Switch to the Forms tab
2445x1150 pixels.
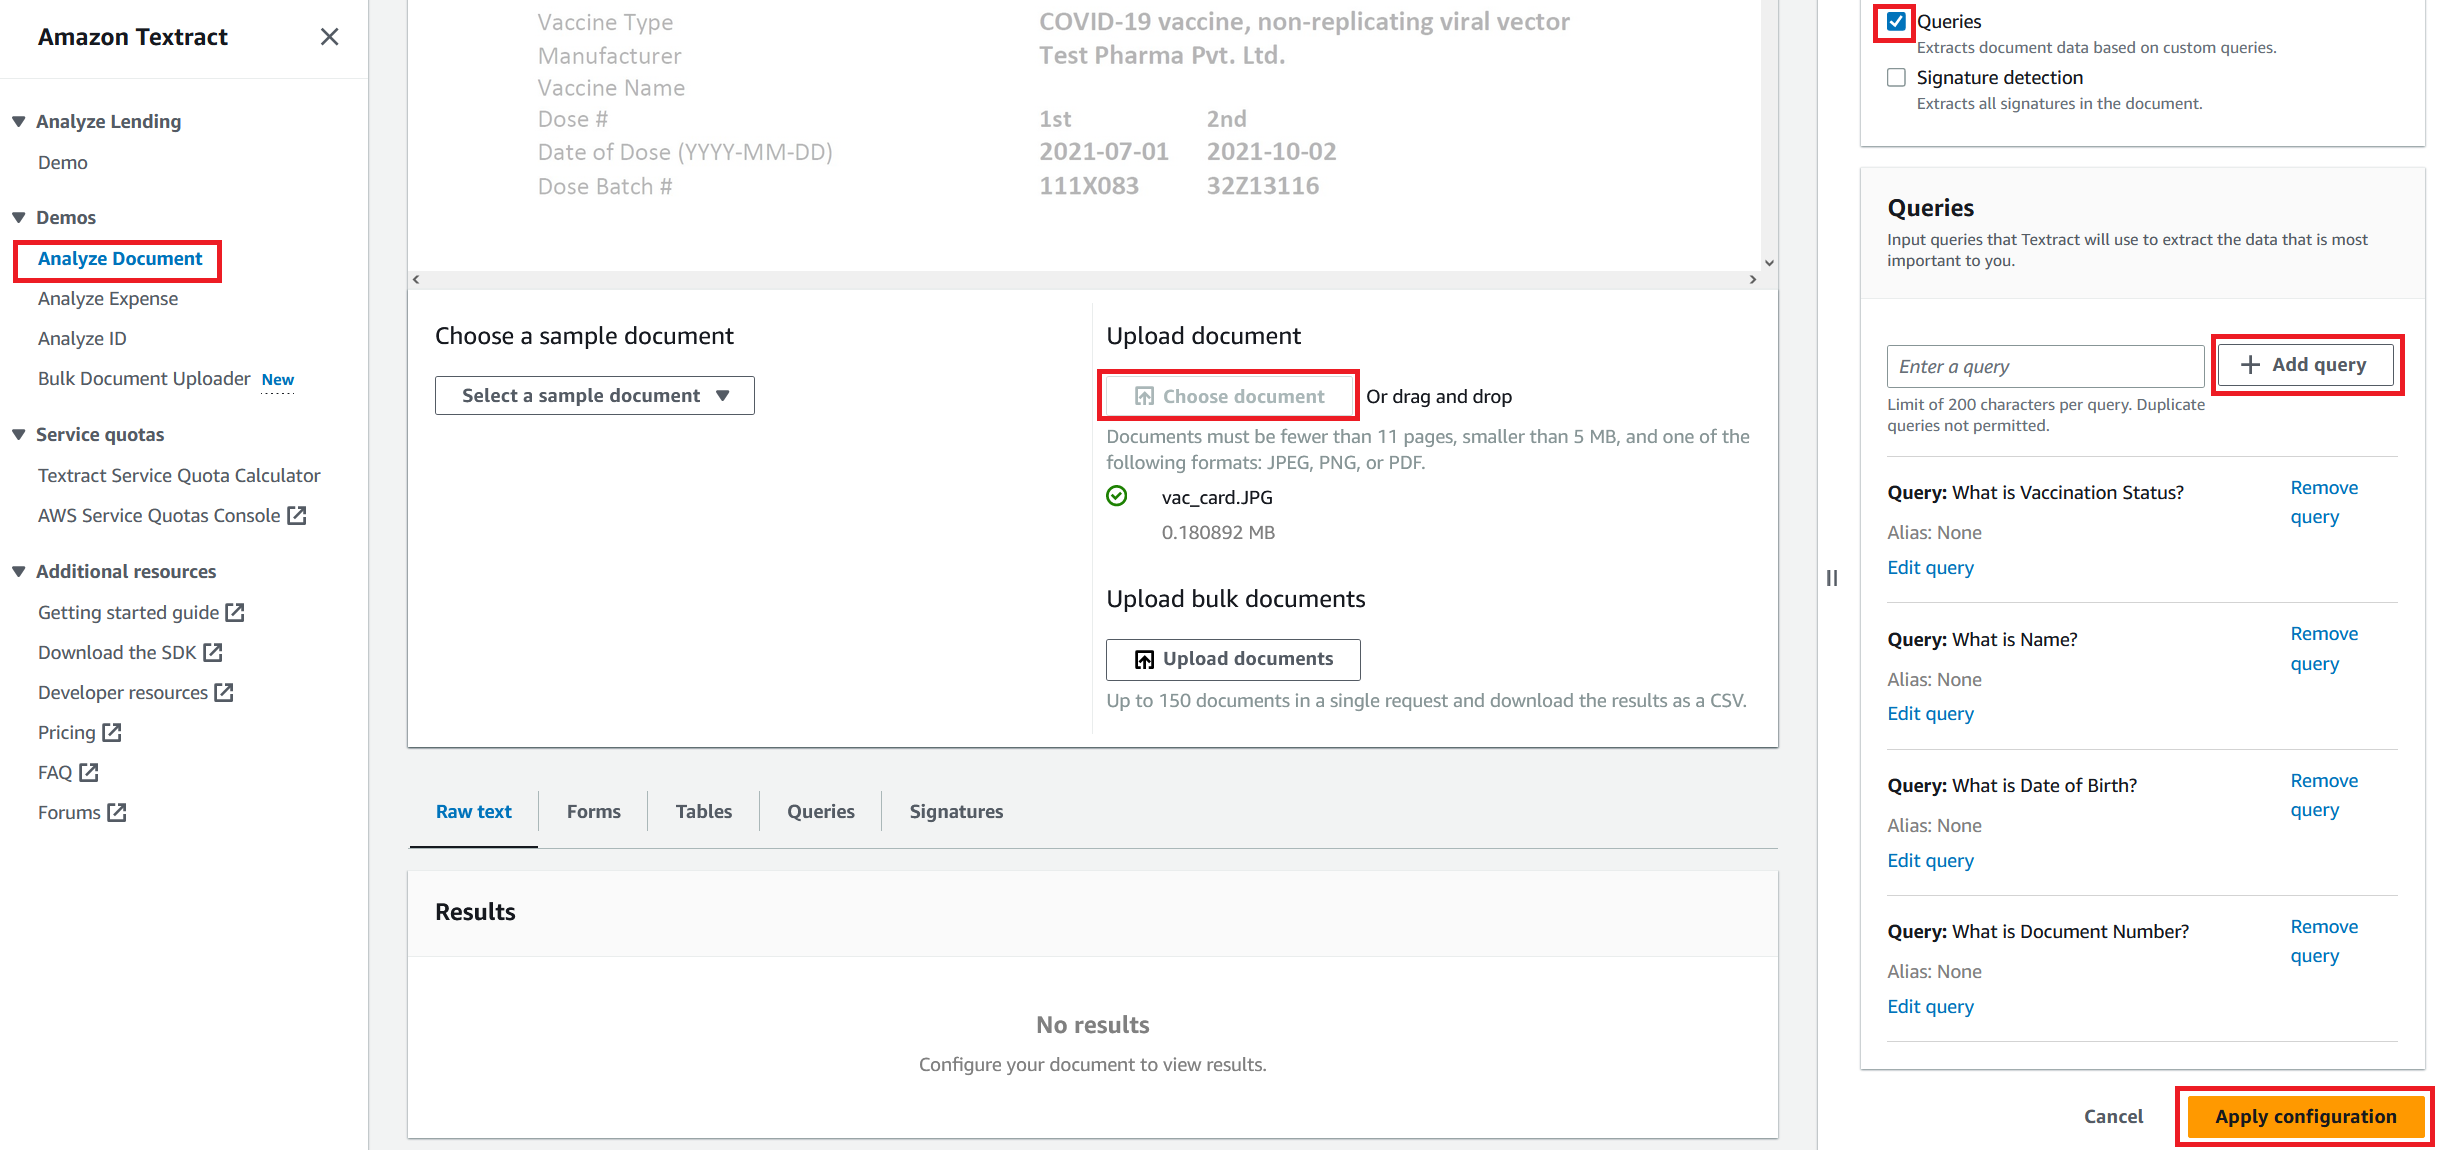pyautogui.click(x=593, y=811)
